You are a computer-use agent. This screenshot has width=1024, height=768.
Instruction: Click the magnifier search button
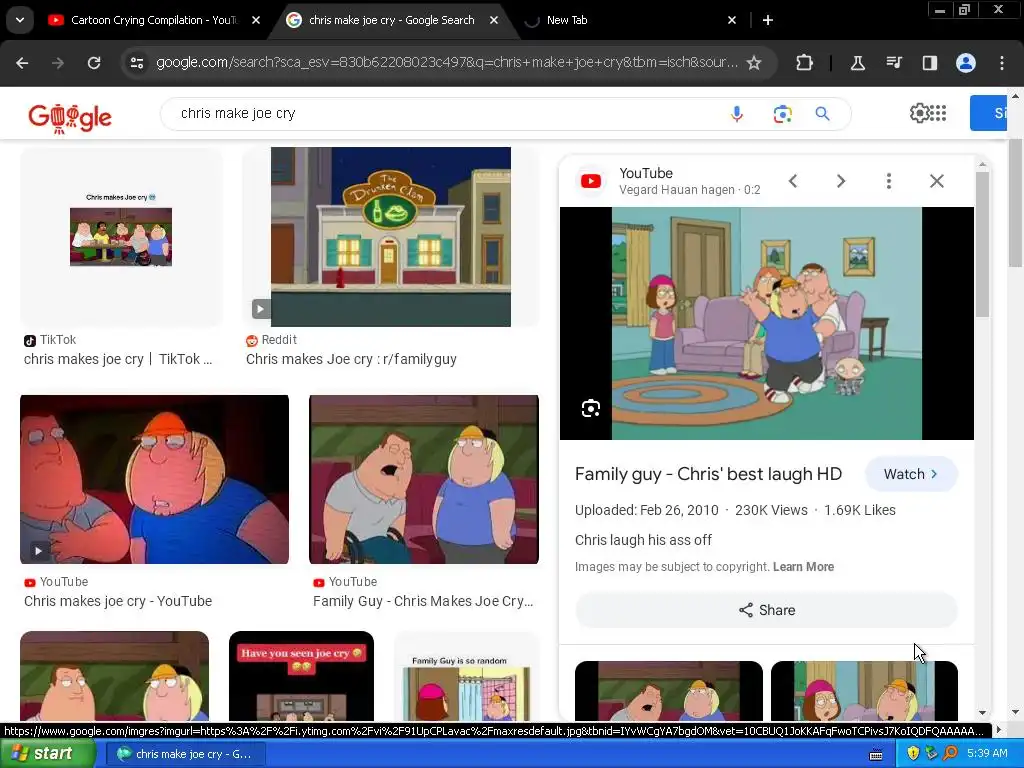823,114
